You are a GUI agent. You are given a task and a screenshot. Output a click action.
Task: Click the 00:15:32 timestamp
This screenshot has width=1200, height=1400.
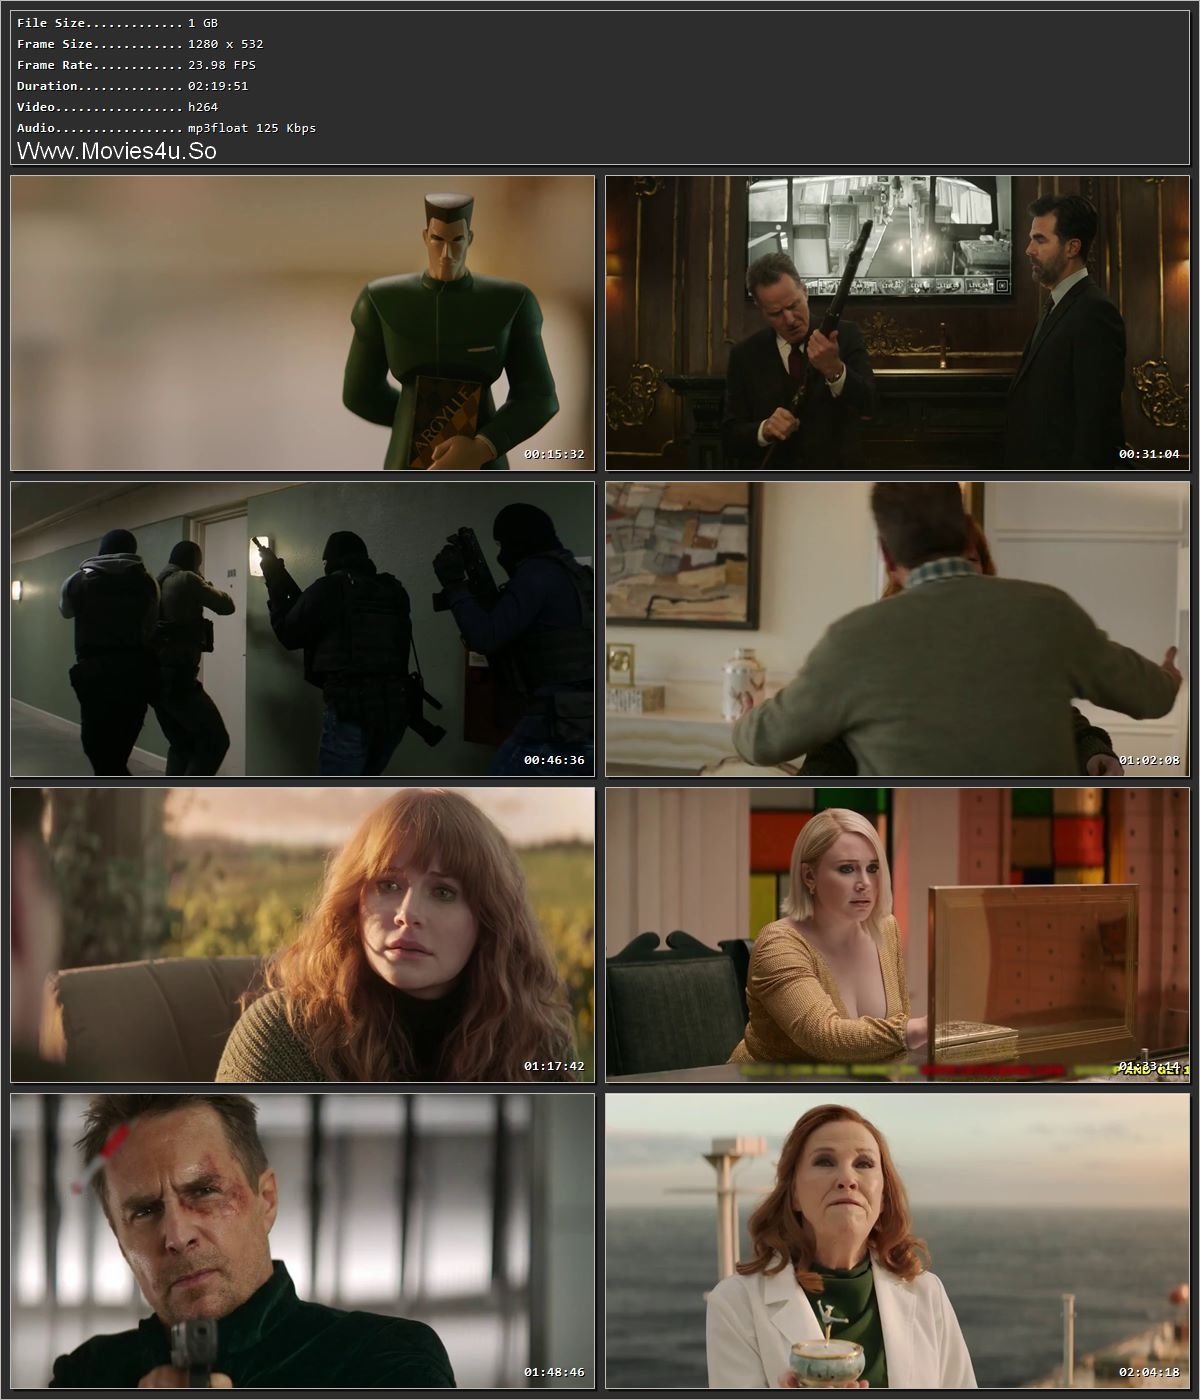pos(553,454)
